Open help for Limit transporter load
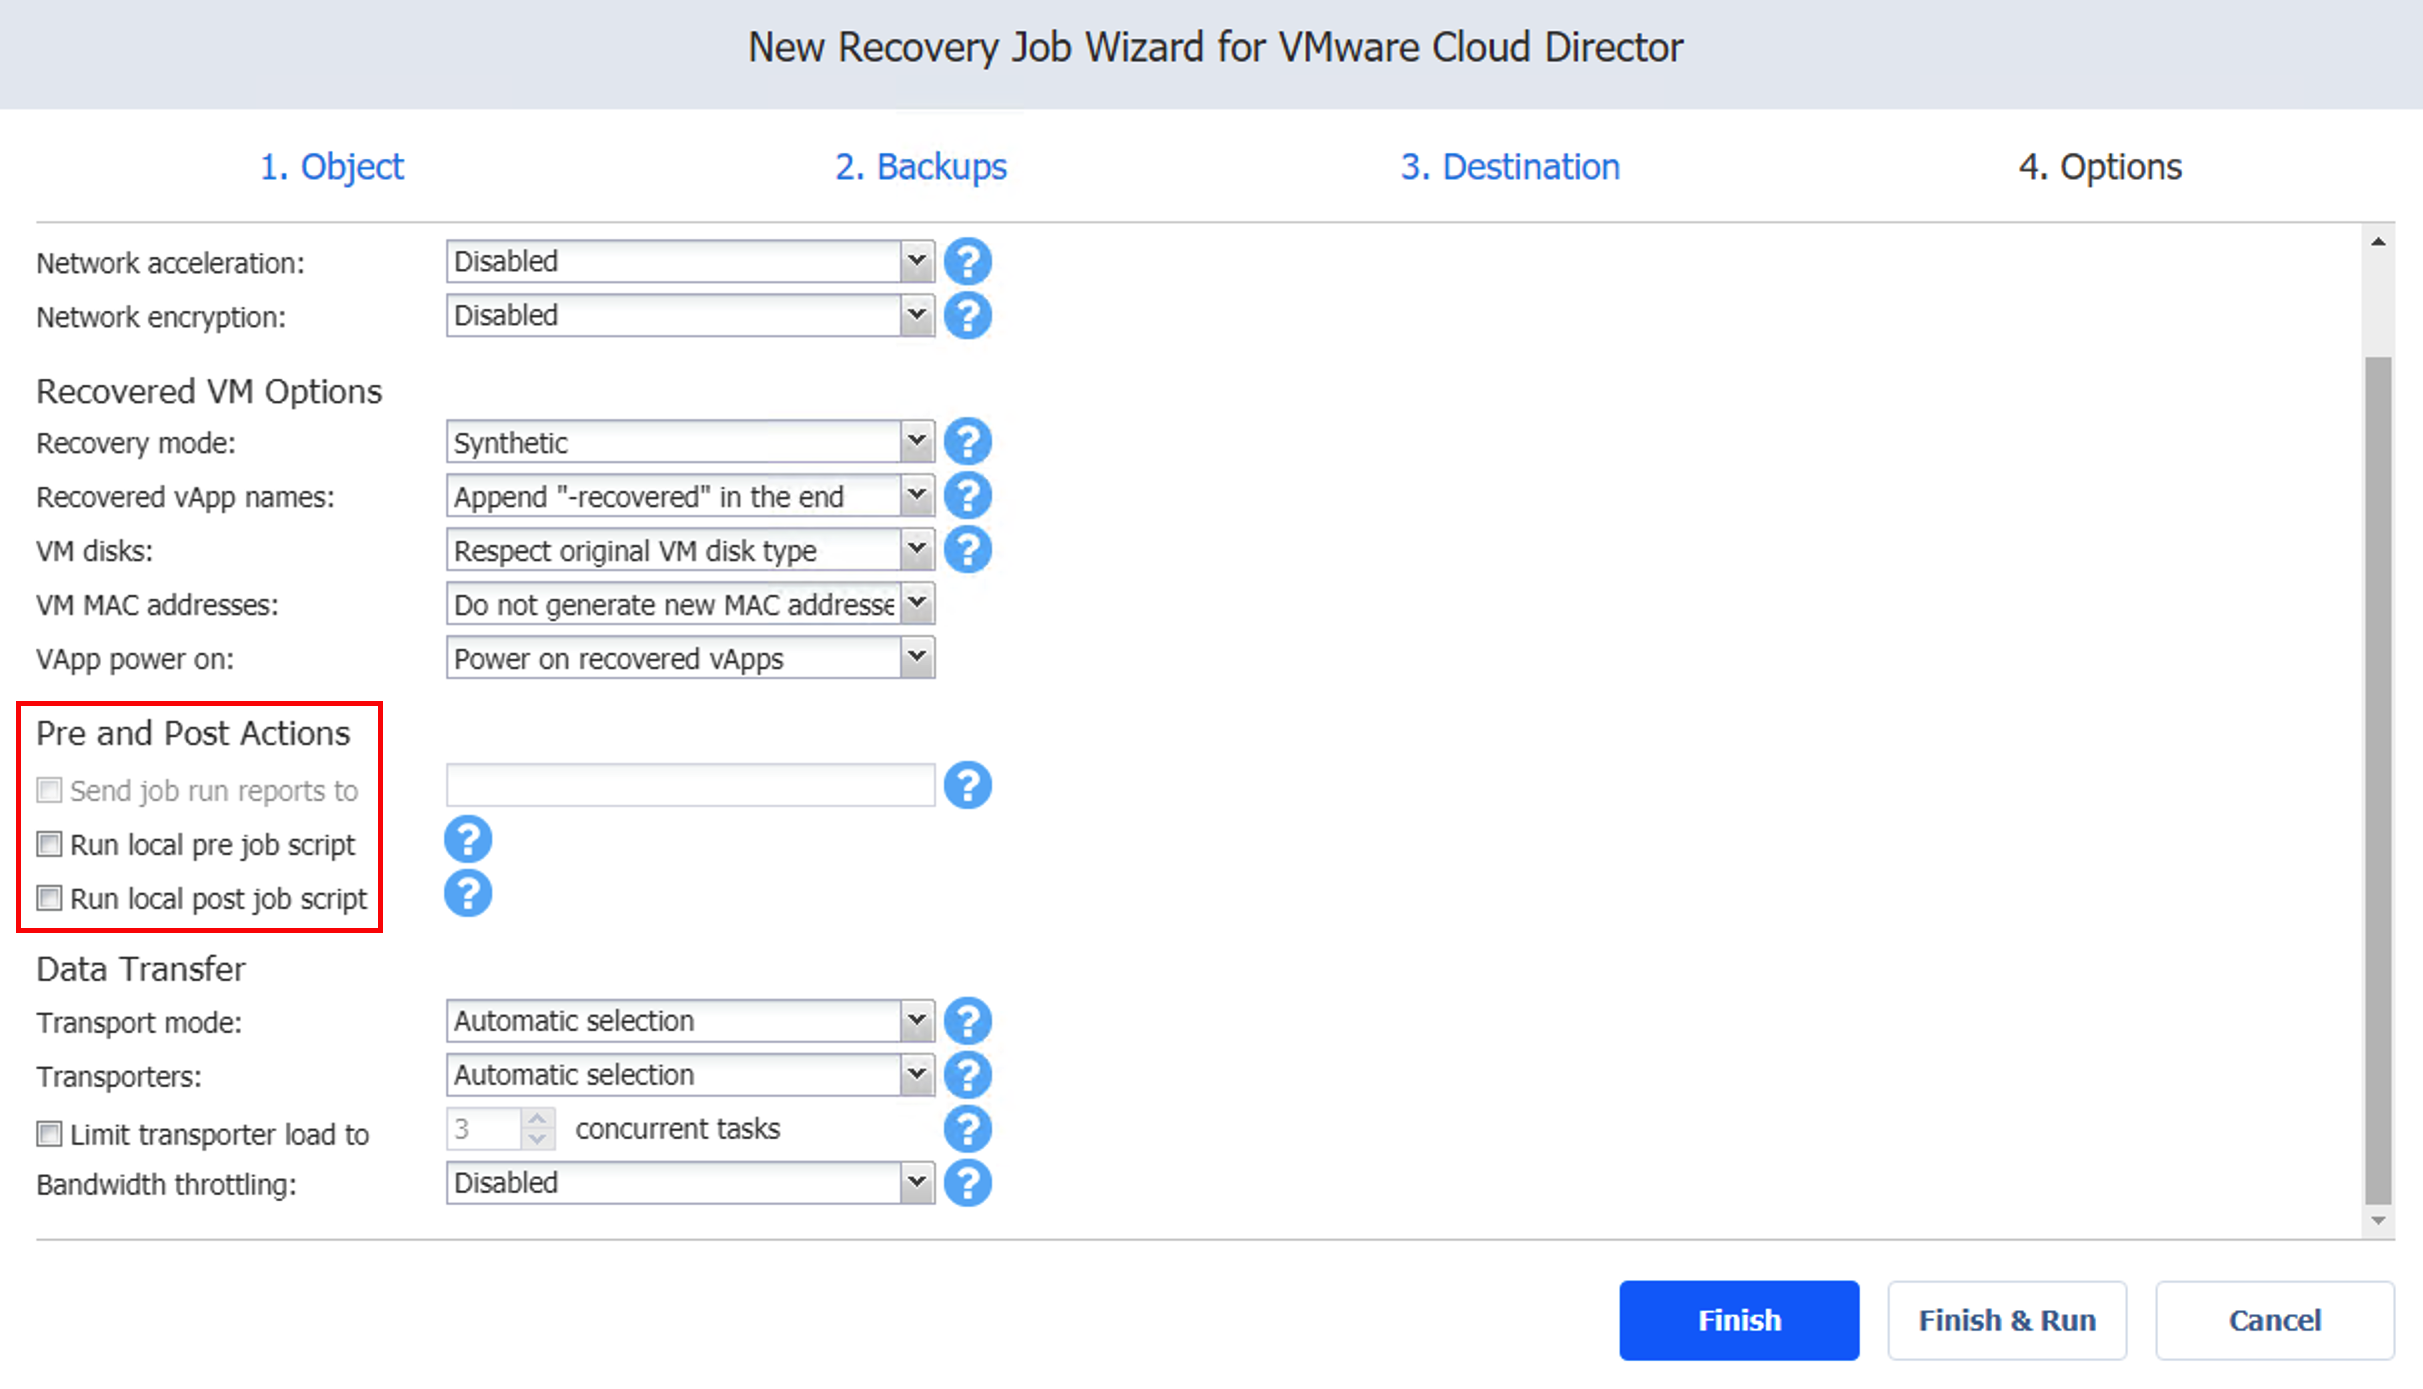 pos(967,1130)
